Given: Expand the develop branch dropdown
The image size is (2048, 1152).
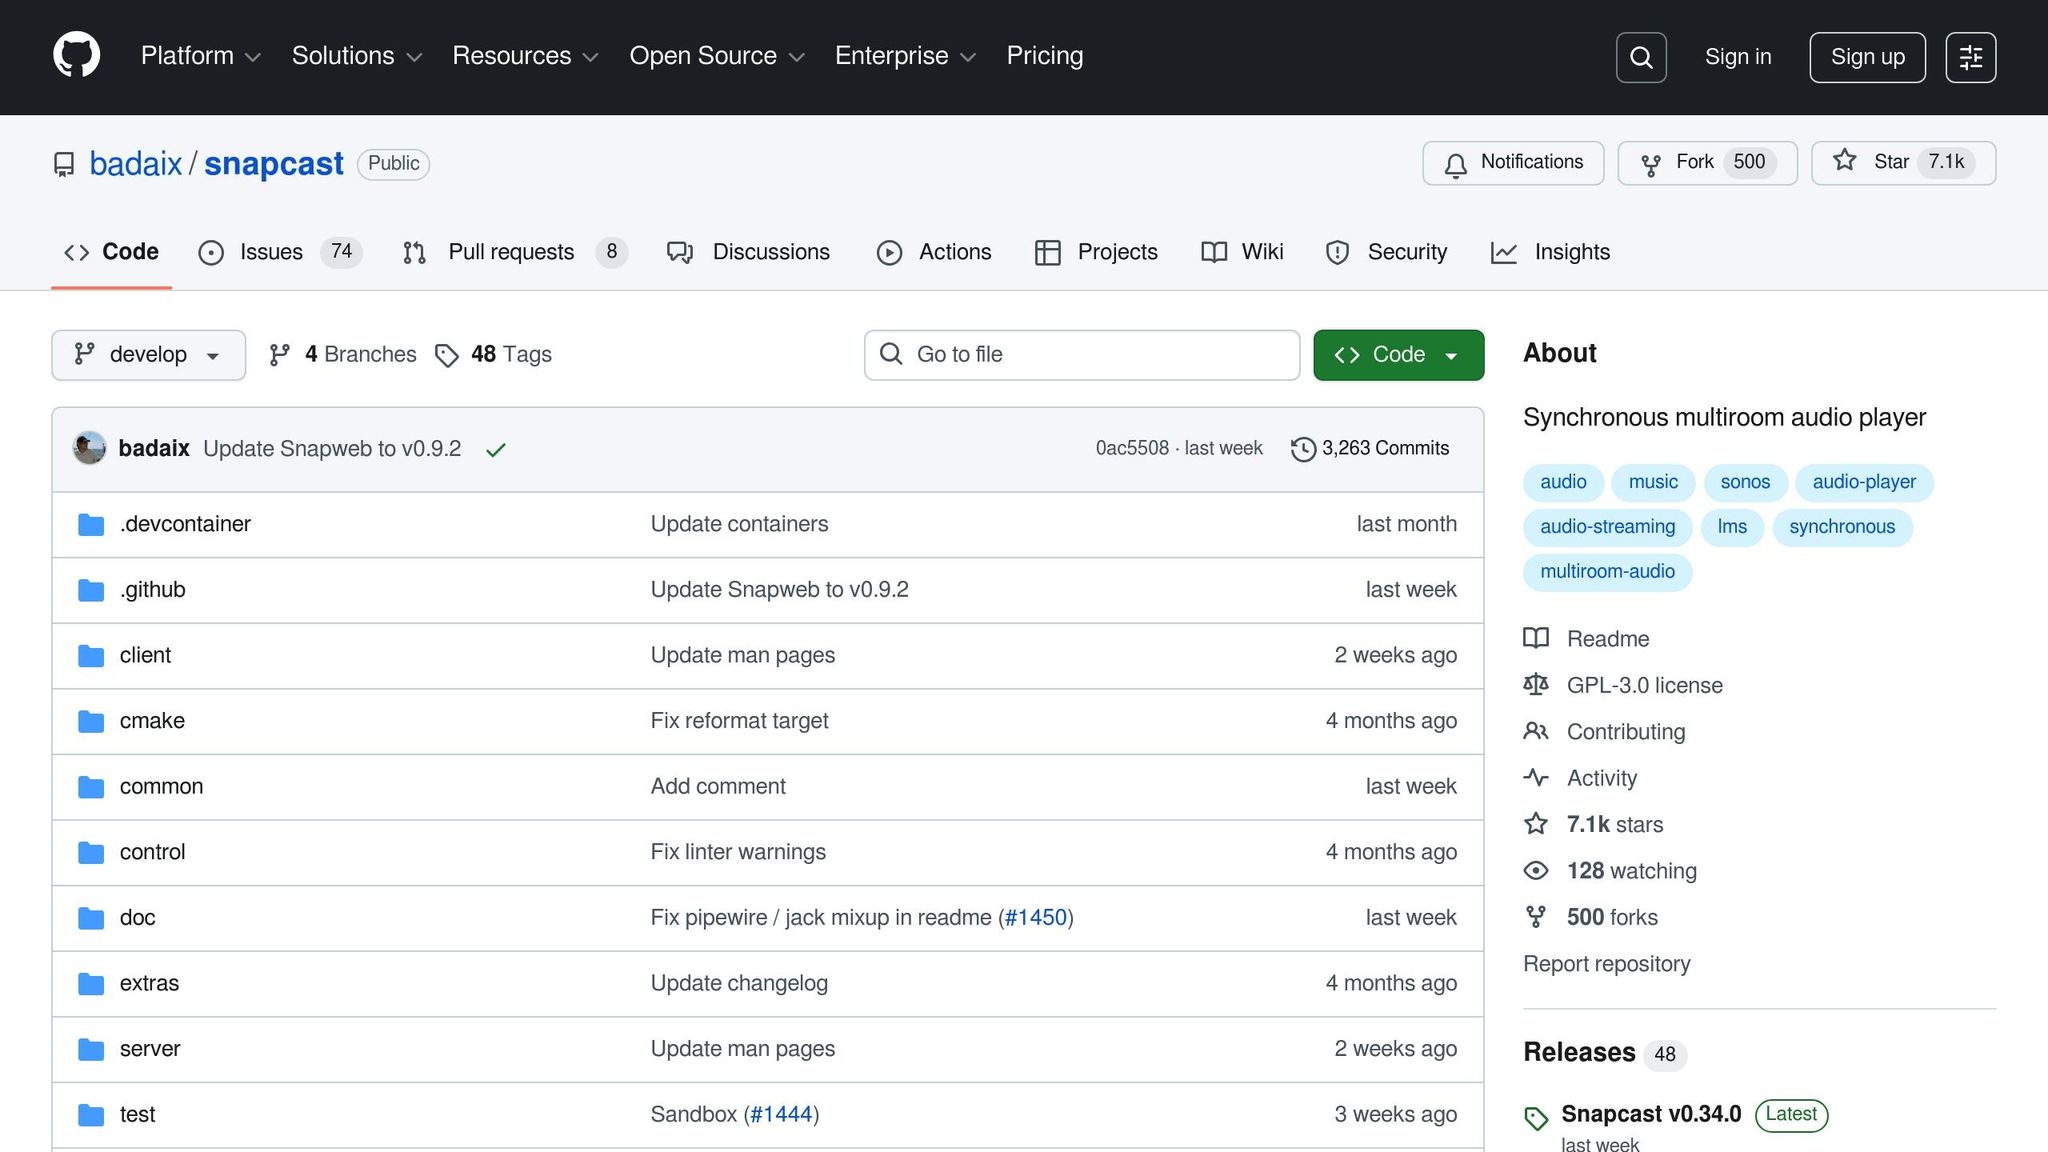Looking at the screenshot, I should click(x=148, y=355).
